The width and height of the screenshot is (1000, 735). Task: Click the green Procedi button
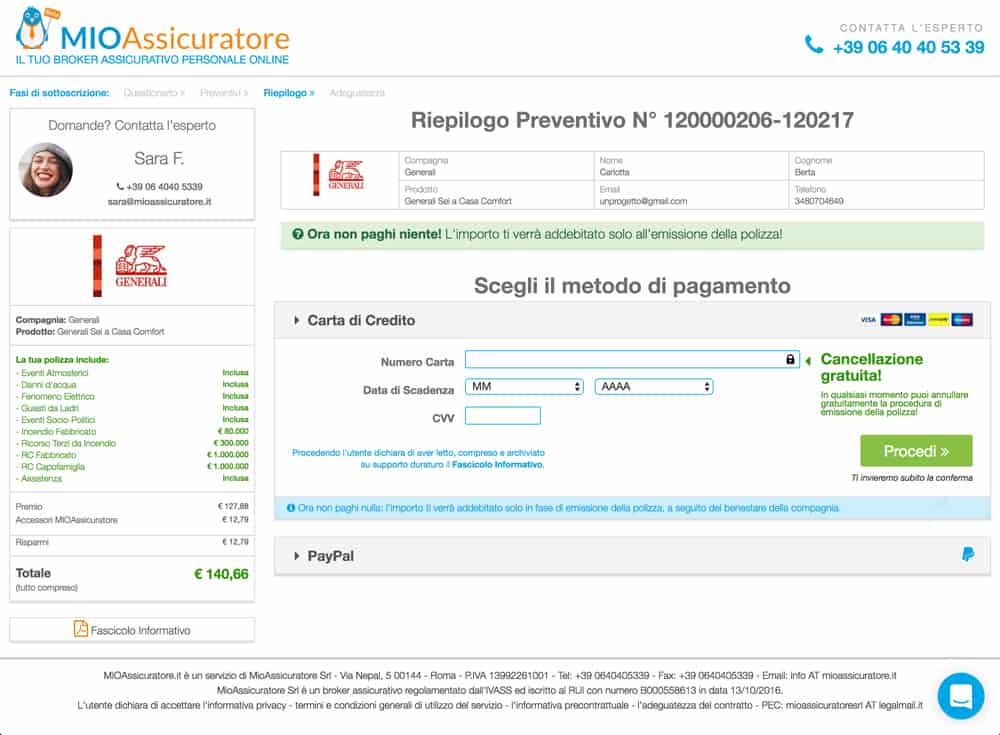click(916, 451)
